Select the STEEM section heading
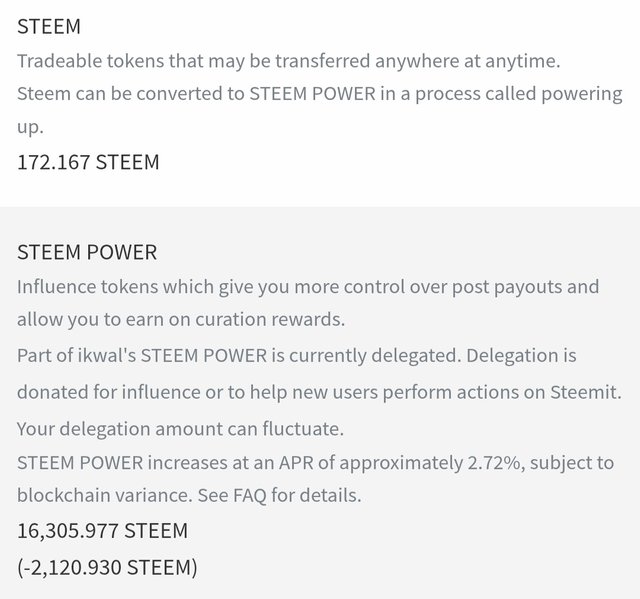The image size is (640, 599). coord(49,27)
